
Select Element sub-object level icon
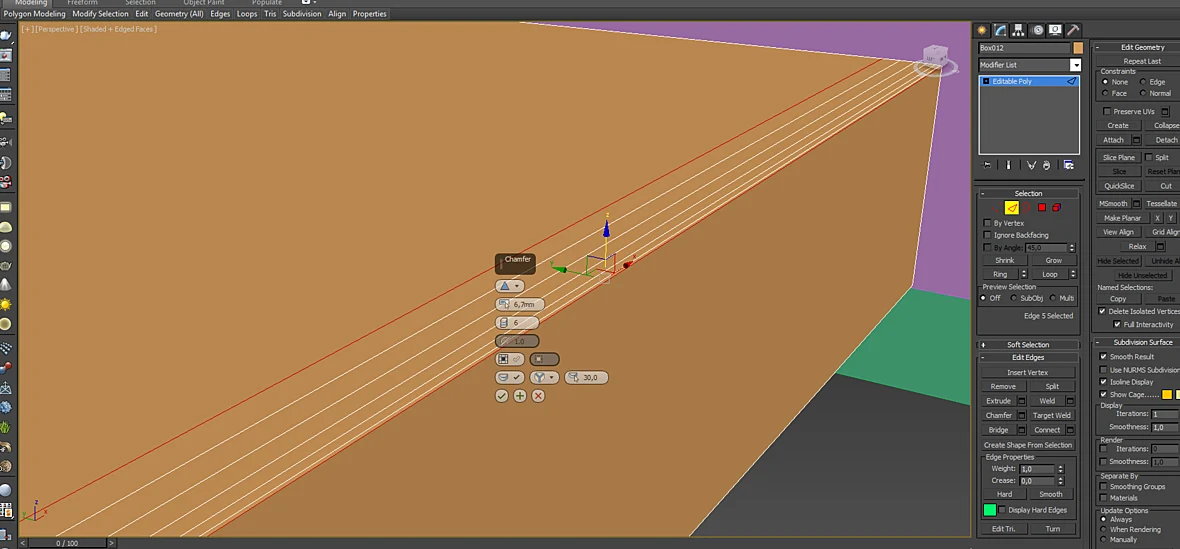[x=1057, y=208]
